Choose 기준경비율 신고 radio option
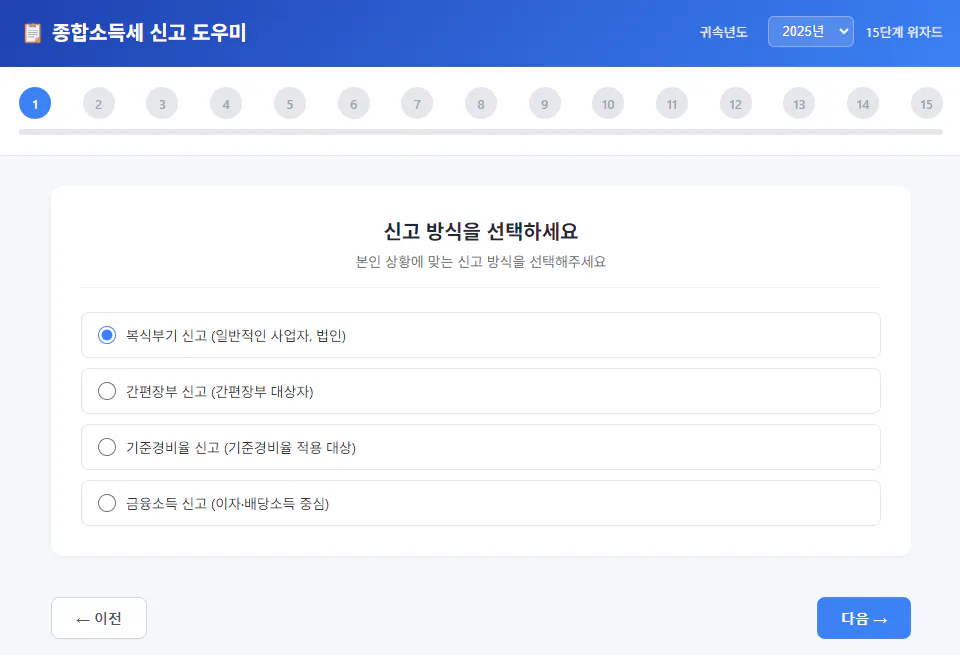The width and height of the screenshot is (960, 655). click(x=107, y=447)
